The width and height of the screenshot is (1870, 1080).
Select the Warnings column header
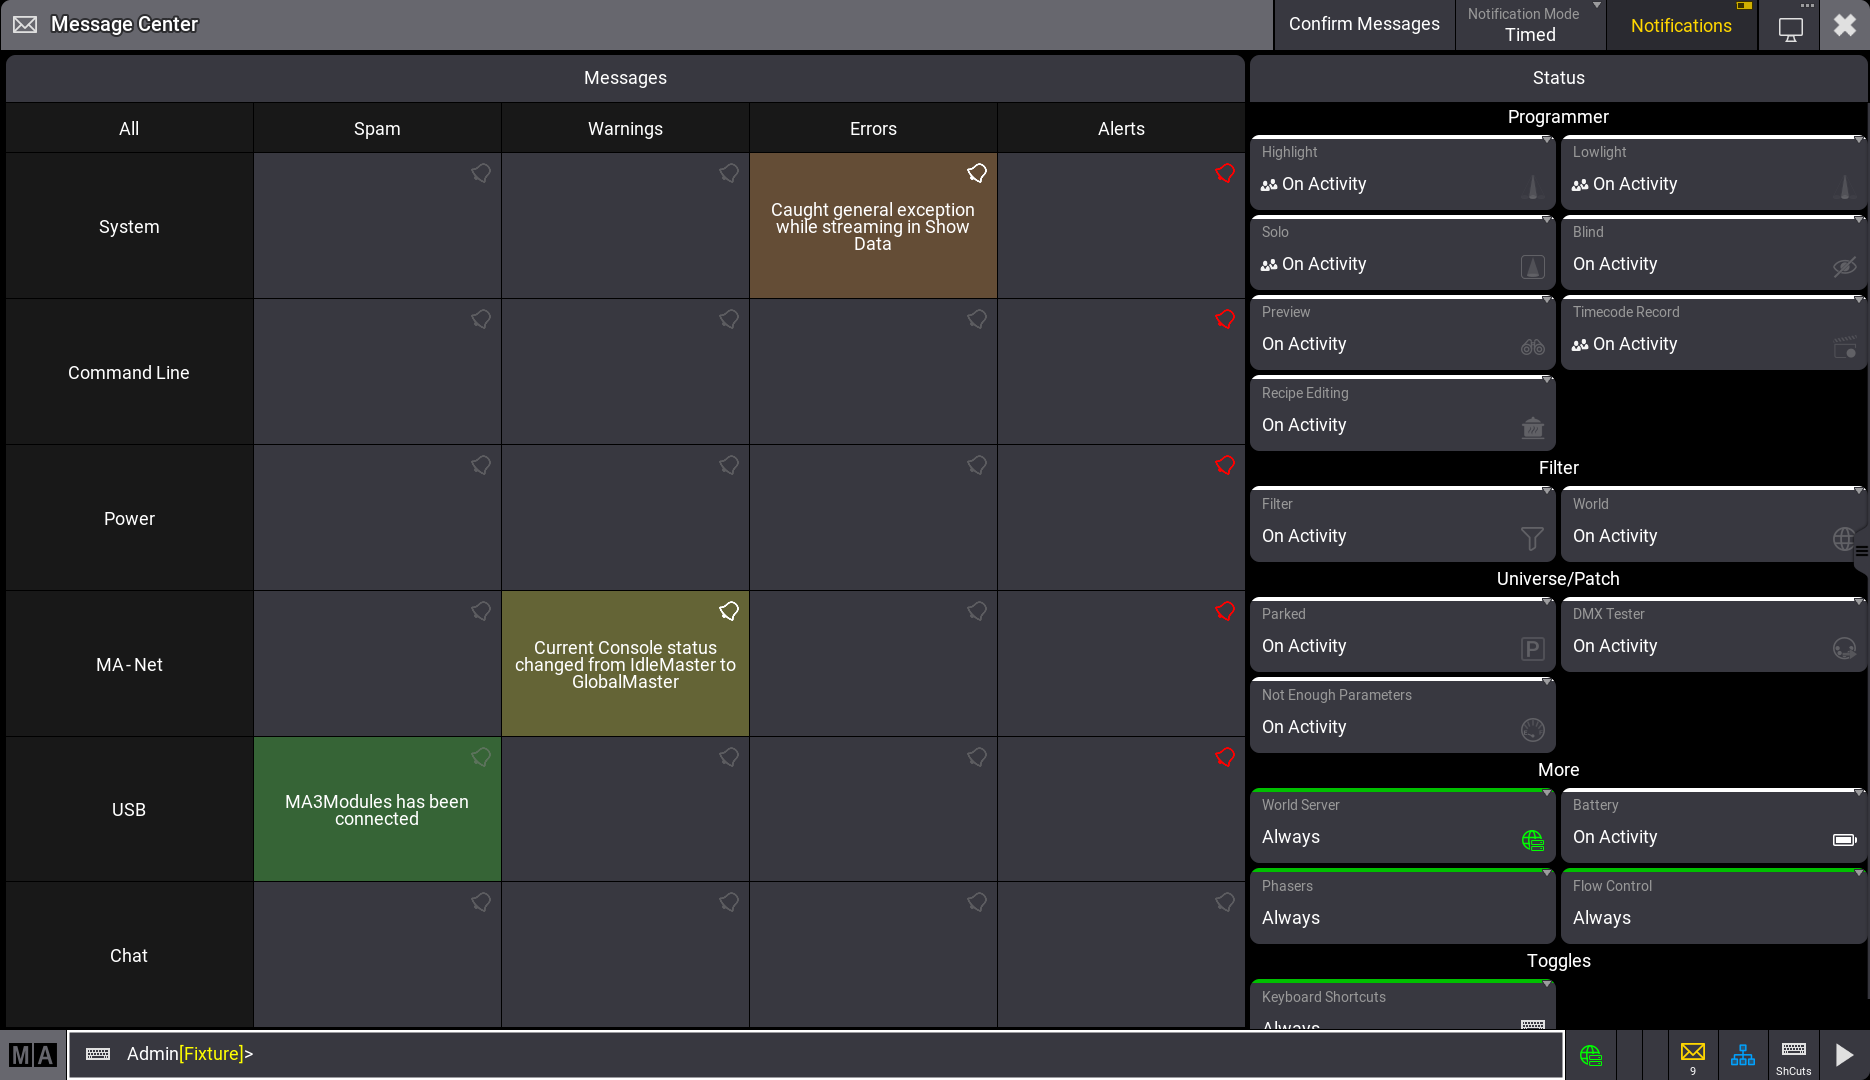click(x=625, y=128)
